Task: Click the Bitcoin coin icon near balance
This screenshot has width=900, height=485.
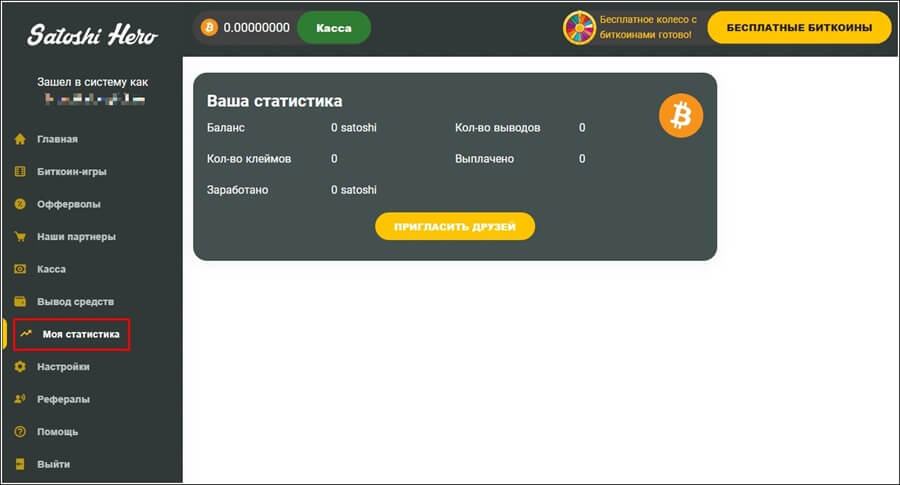Action: click(209, 28)
